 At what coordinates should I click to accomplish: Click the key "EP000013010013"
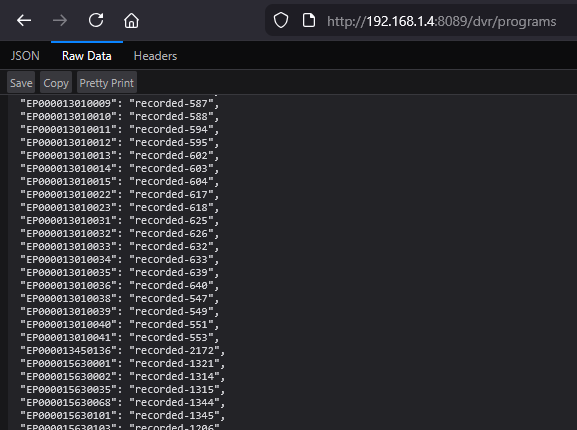(x=68, y=156)
